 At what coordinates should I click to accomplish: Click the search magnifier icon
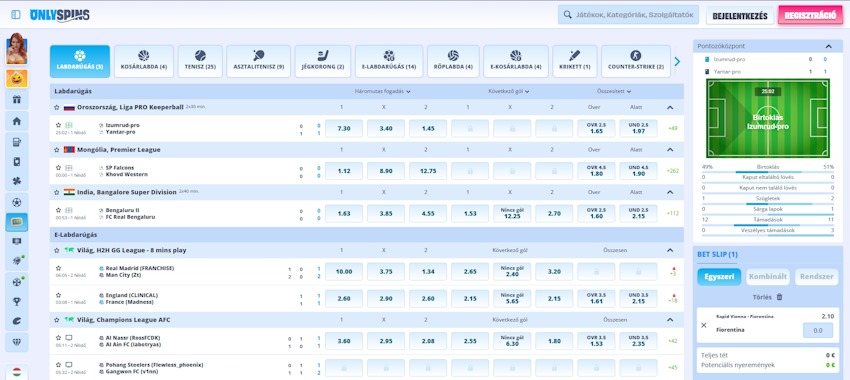coord(568,15)
